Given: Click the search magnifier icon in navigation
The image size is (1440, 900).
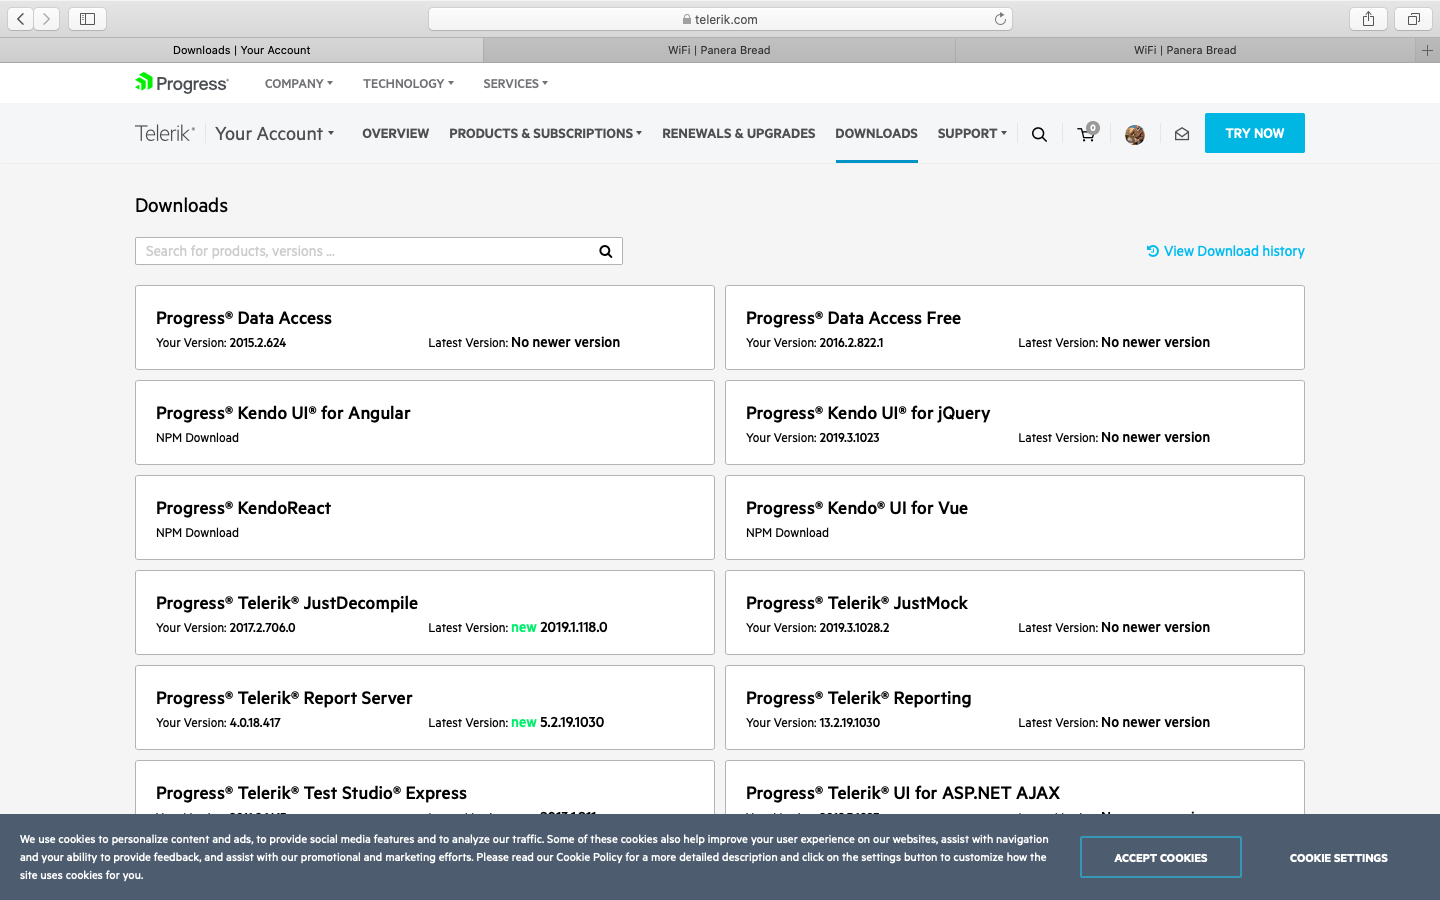Looking at the screenshot, I should pos(1039,134).
